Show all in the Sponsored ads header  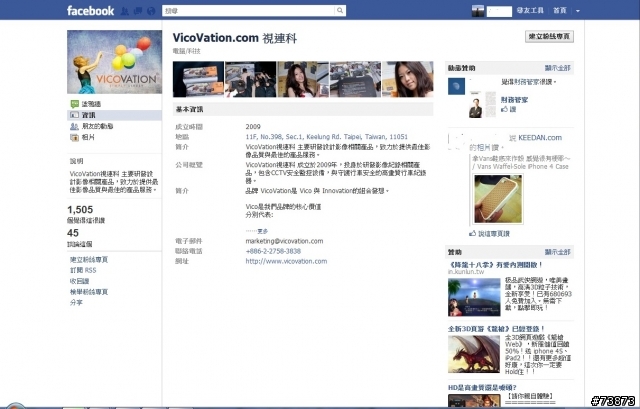pyautogui.click(x=558, y=252)
